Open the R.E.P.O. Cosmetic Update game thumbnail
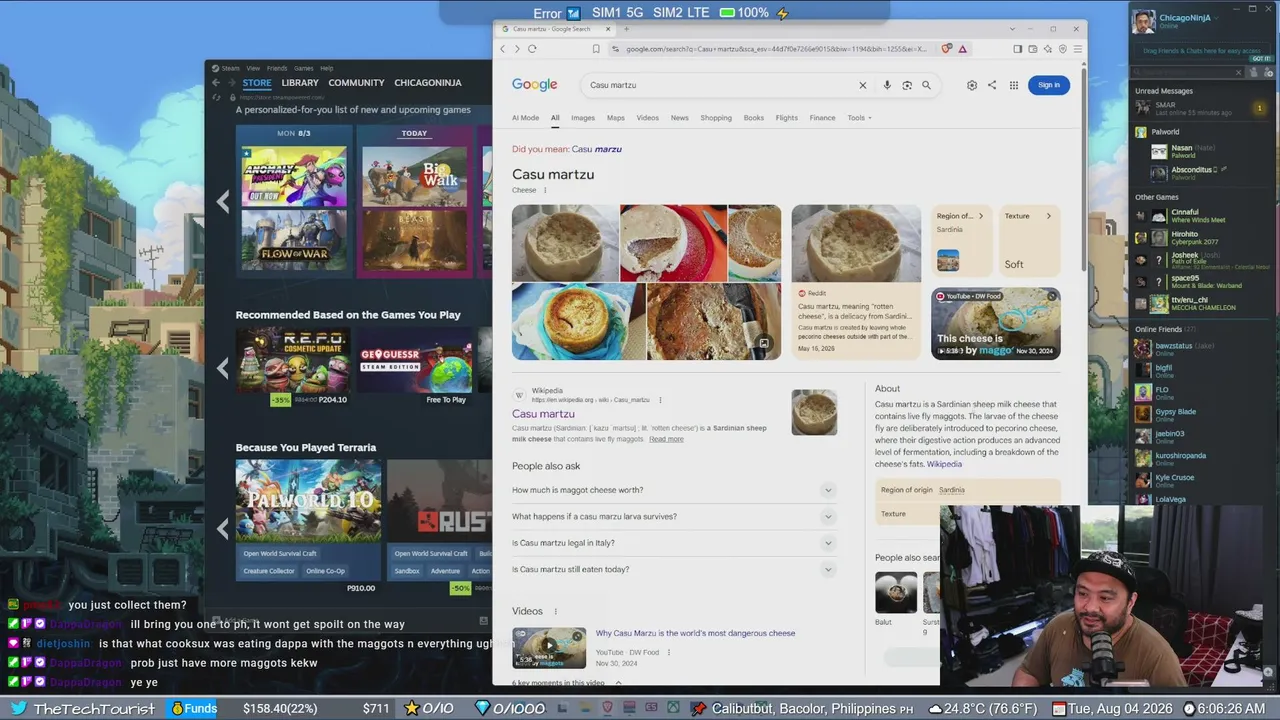Image resolution: width=1280 pixels, height=720 pixels. [x=292, y=360]
